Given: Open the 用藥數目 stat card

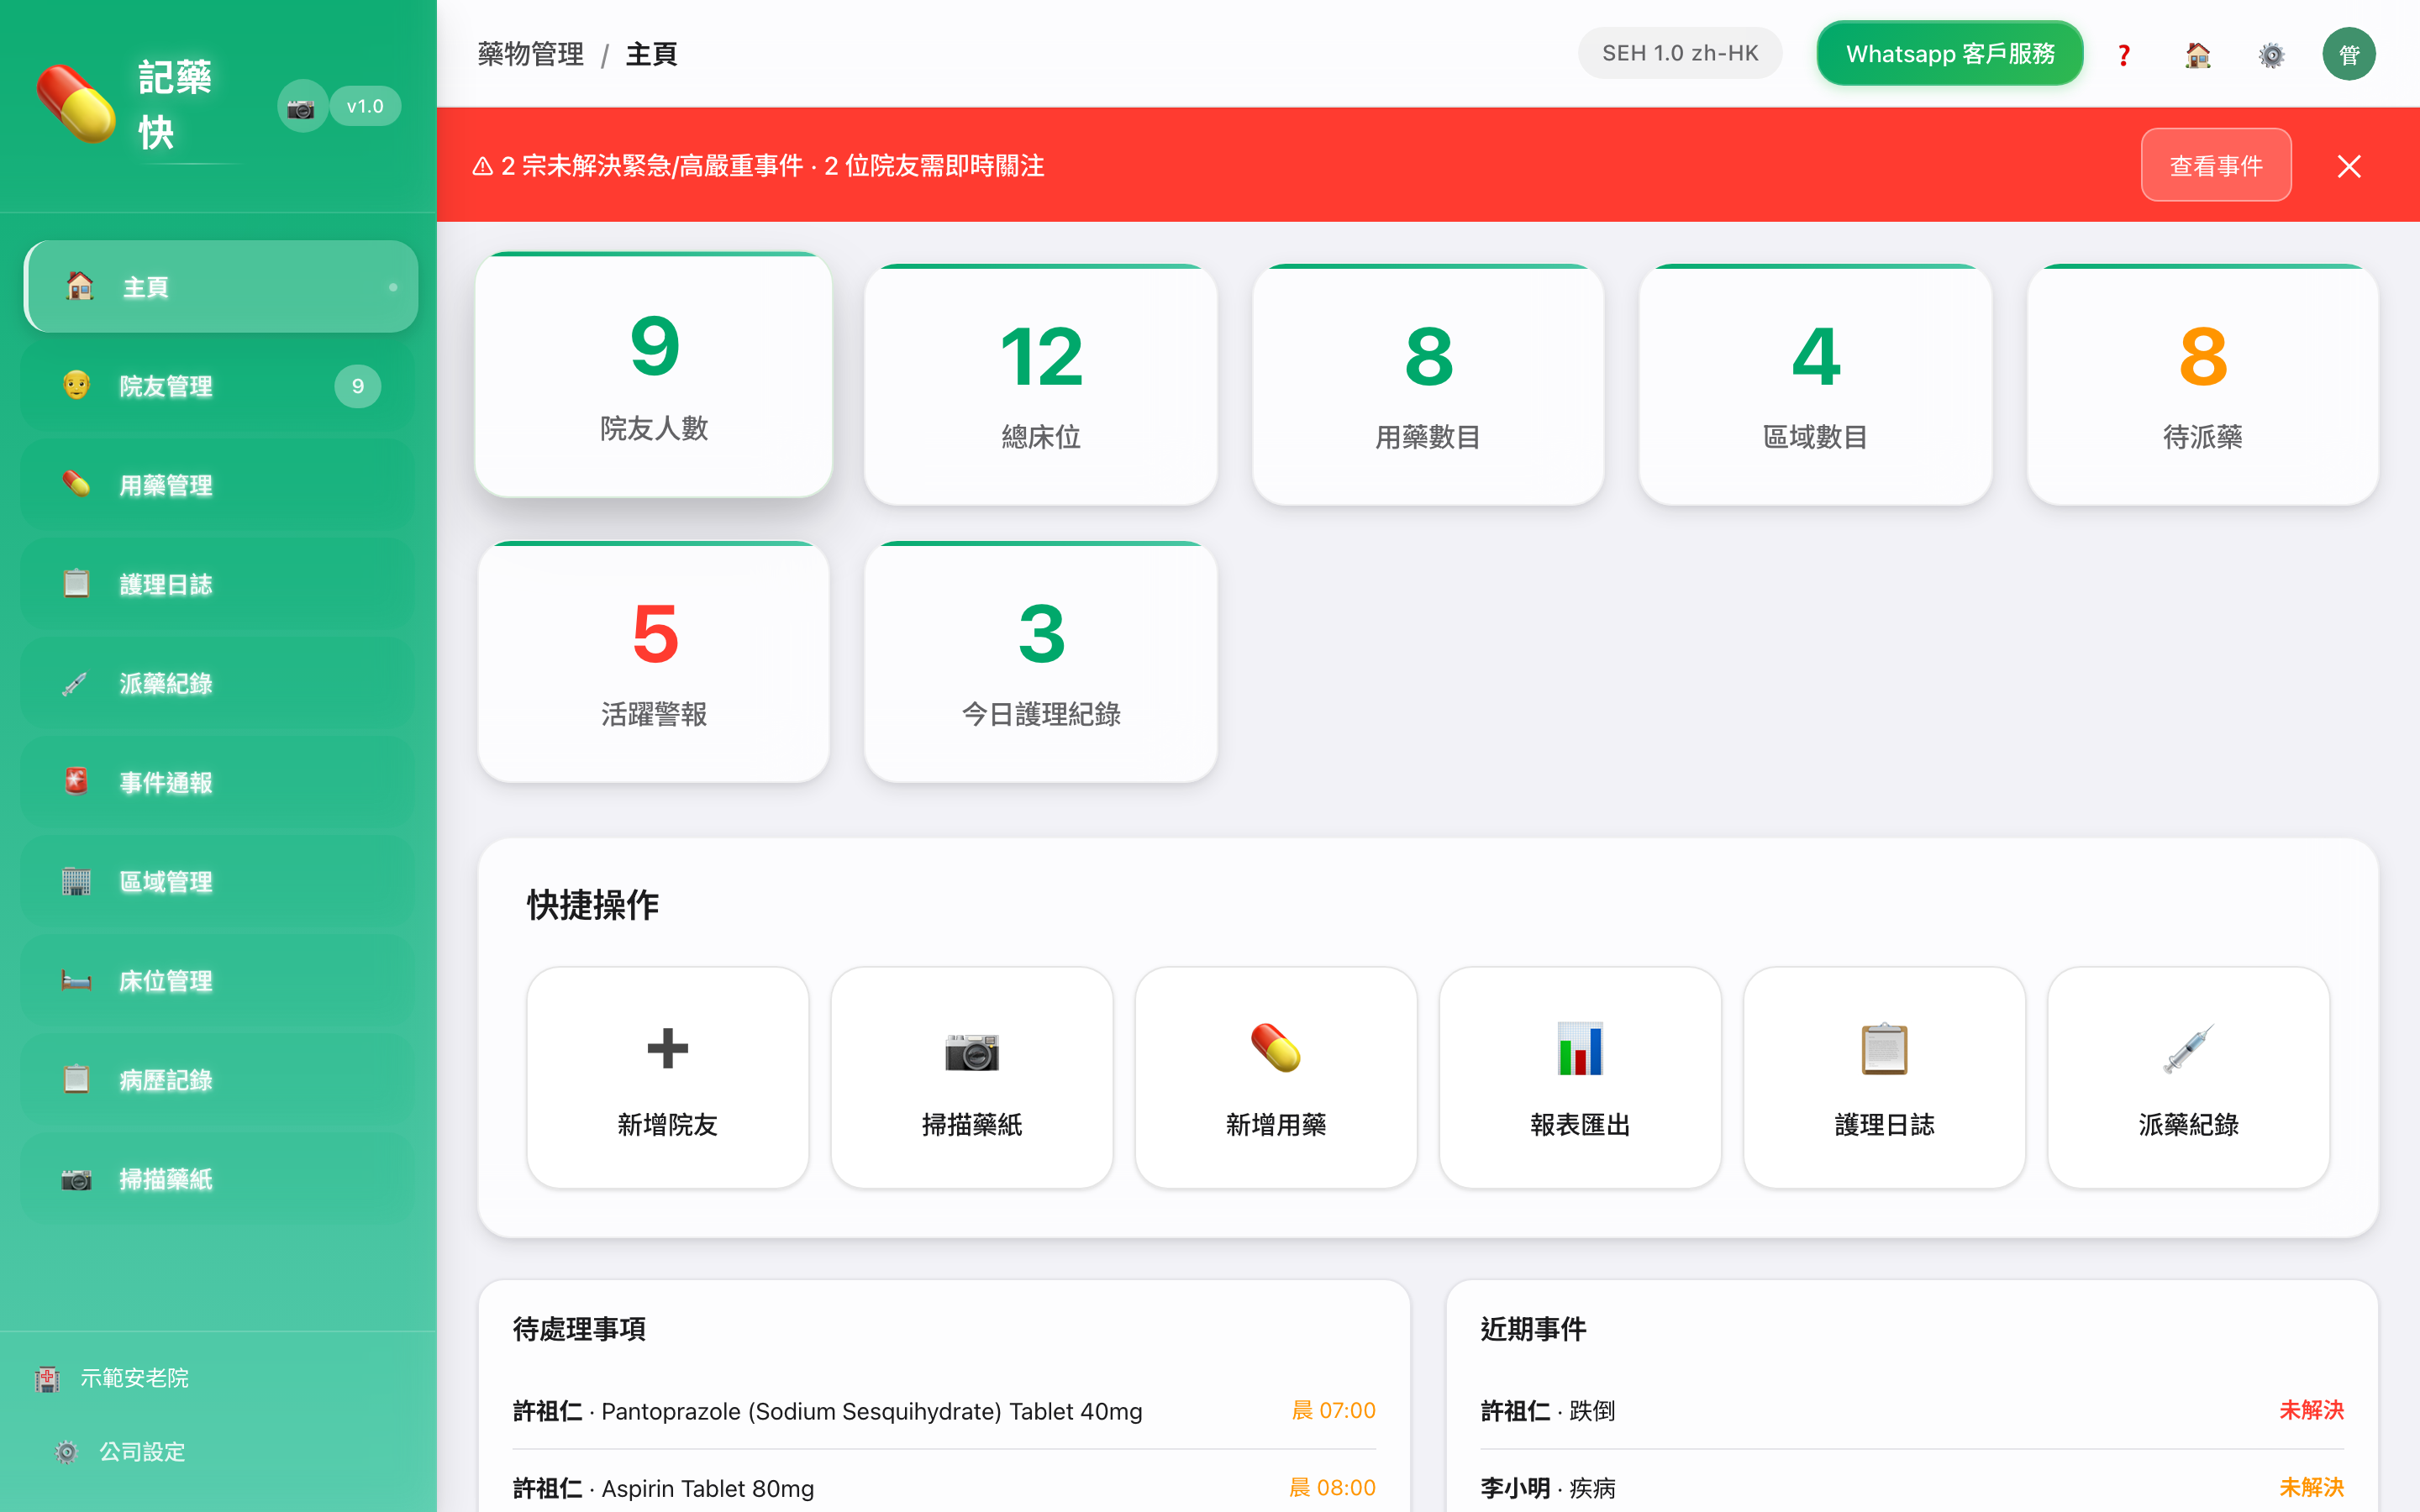Looking at the screenshot, I should [1428, 384].
